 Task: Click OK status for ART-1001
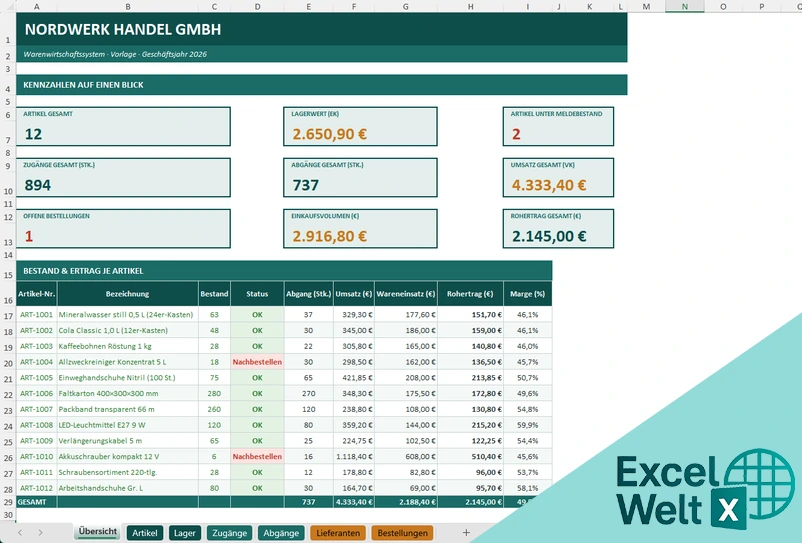coord(257,315)
